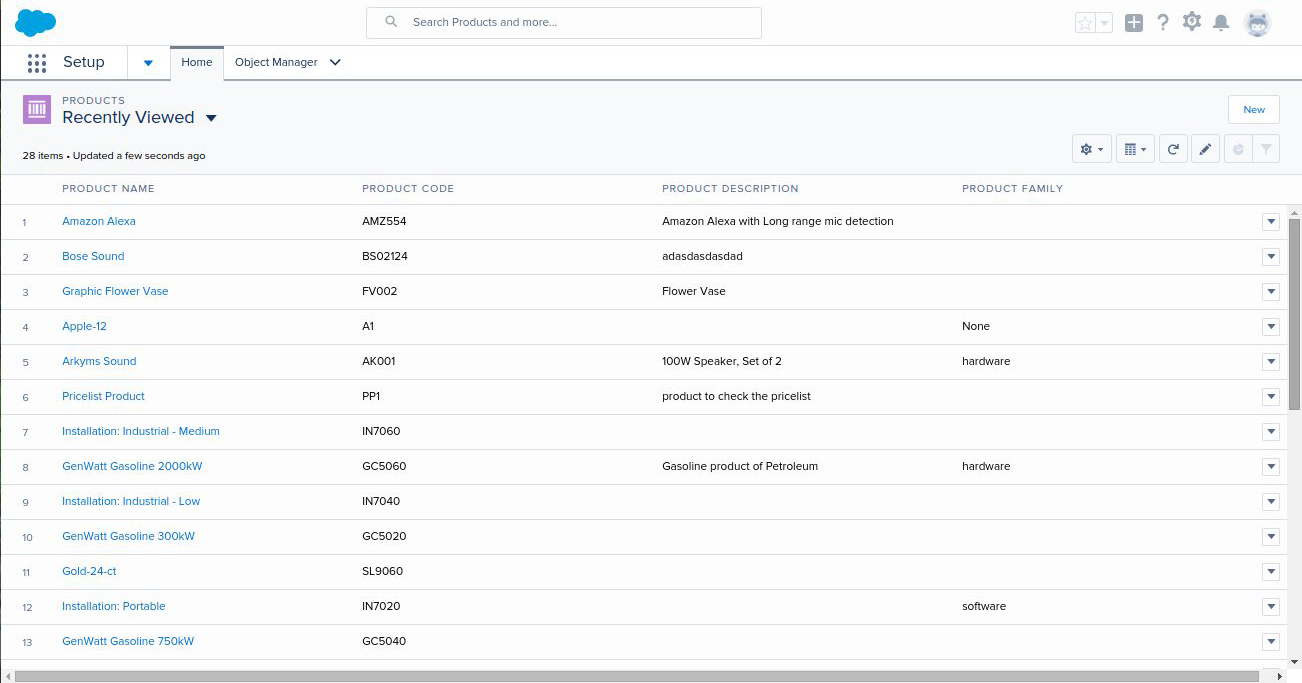Open Installation: Industrial - Low product
Screen dimensions: 1302x683
(x=131, y=501)
